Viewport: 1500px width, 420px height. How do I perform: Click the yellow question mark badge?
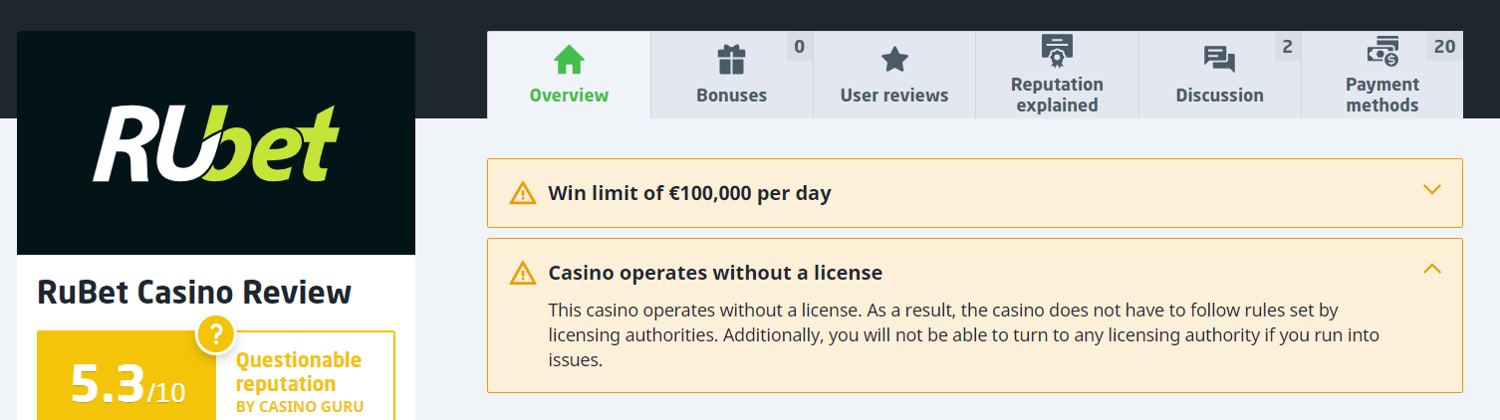216,334
